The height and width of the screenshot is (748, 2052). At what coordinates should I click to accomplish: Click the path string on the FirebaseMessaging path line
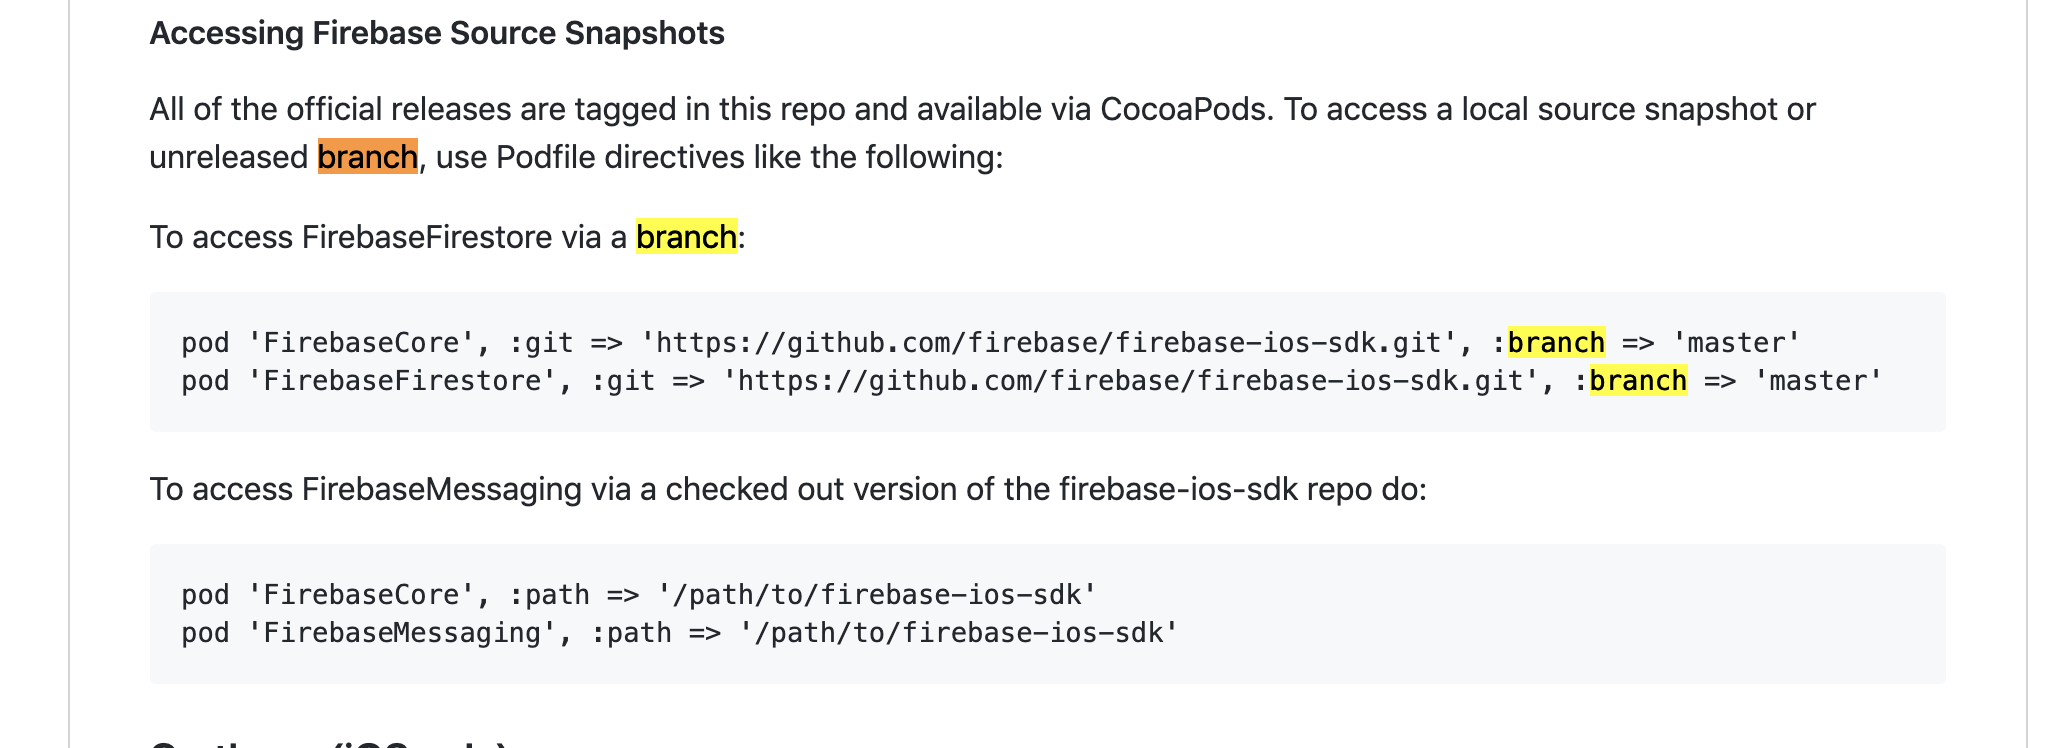click(x=959, y=633)
